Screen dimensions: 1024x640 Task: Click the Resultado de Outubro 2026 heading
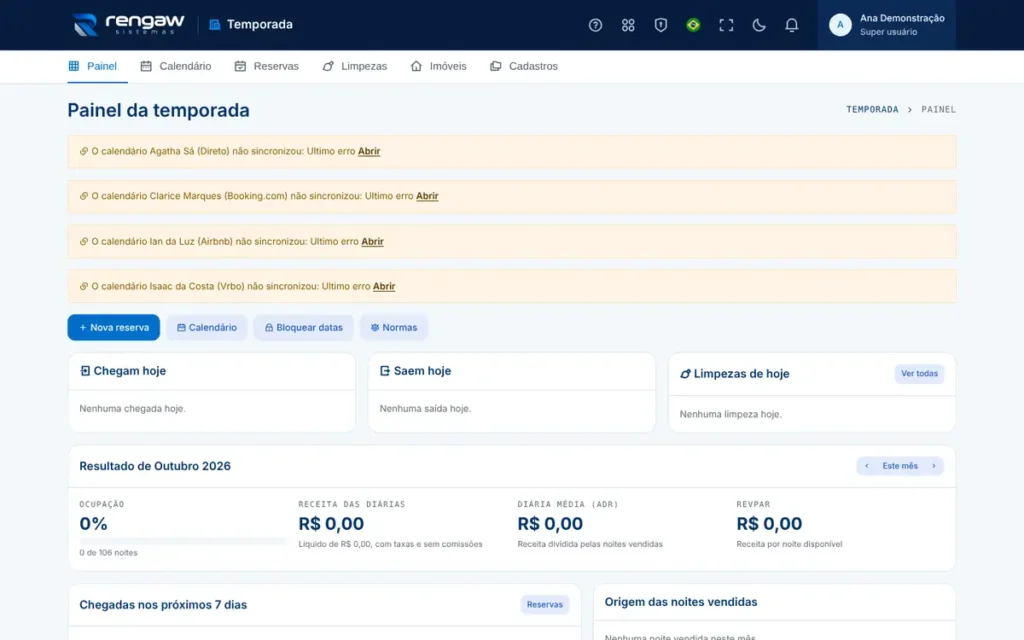[x=155, y=466]
